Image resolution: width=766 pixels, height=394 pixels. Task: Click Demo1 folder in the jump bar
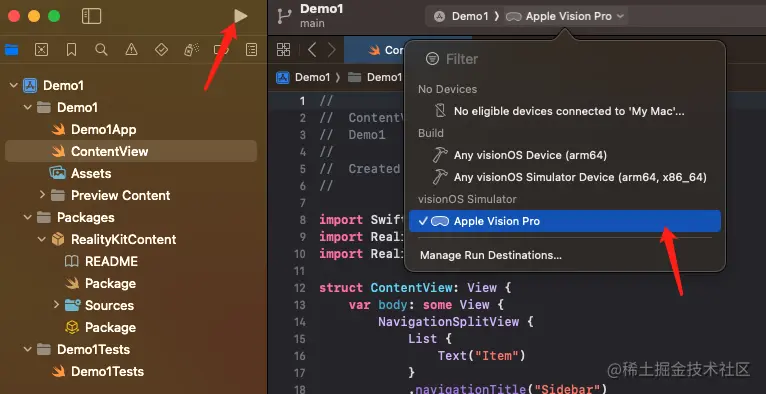(375, 77)
